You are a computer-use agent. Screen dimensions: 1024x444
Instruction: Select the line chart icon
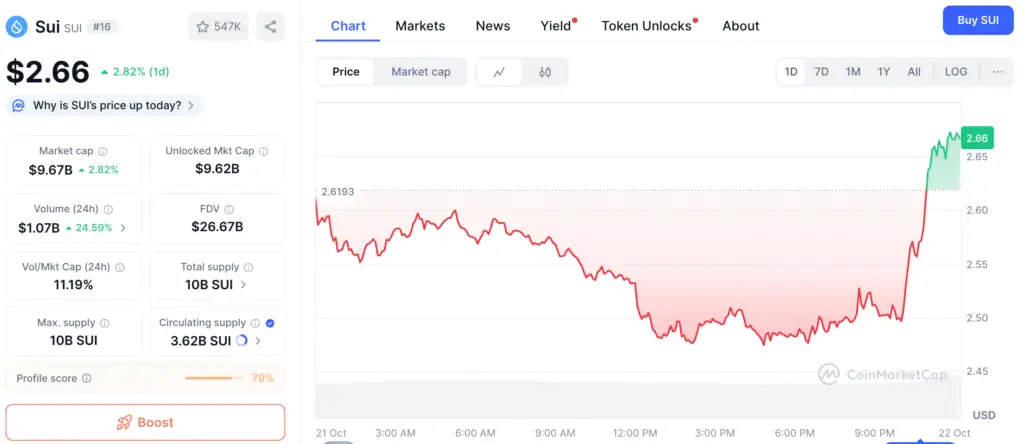(x=499, y=72)
